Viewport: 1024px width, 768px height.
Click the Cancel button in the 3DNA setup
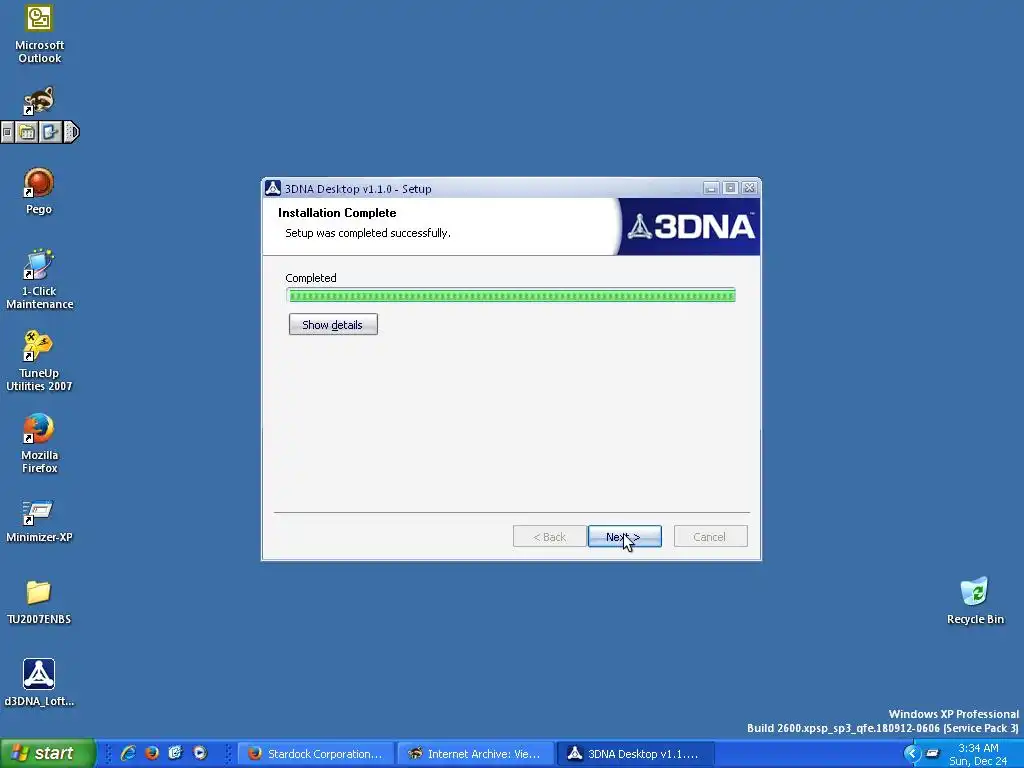click(710, 537)
